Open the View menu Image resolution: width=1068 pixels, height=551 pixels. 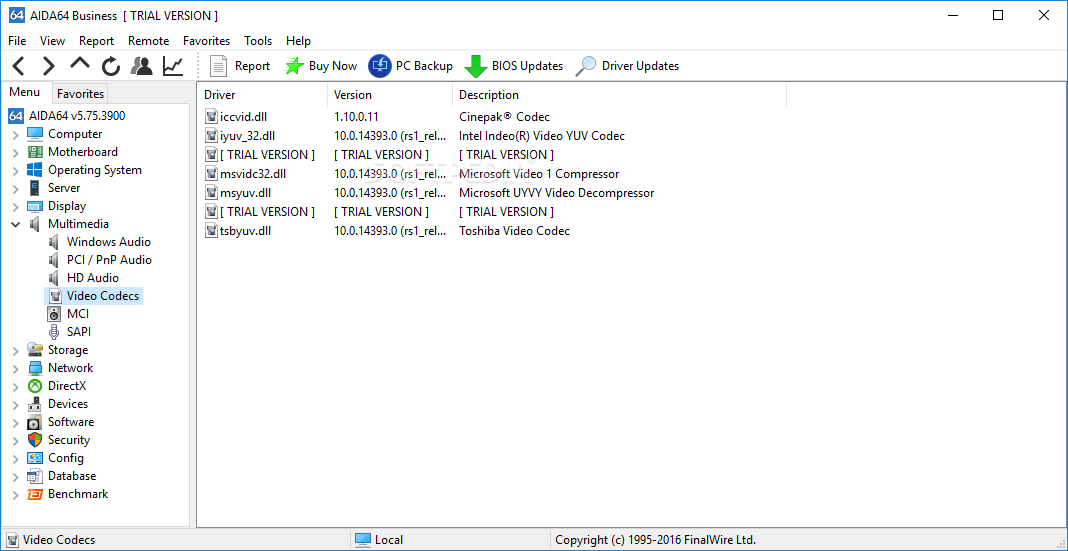(52, 41)
